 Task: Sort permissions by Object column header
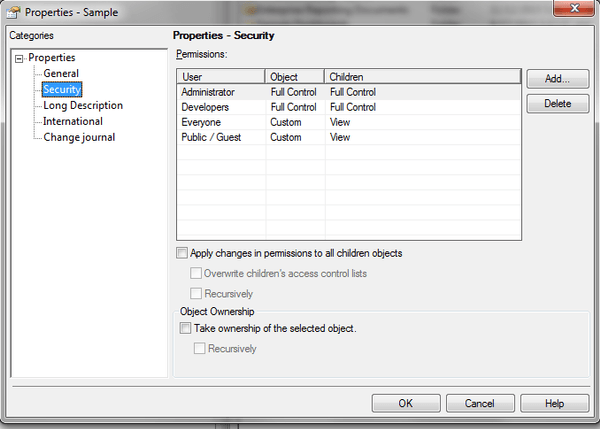[295, 77]
